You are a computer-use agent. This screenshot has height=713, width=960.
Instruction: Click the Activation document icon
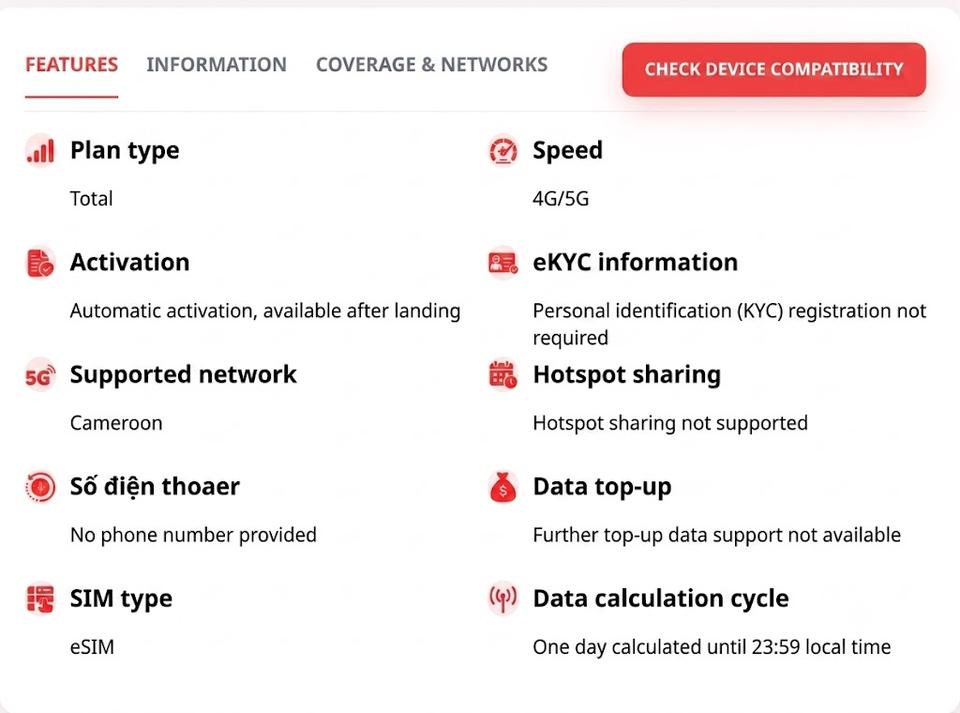tap(40, 263)
